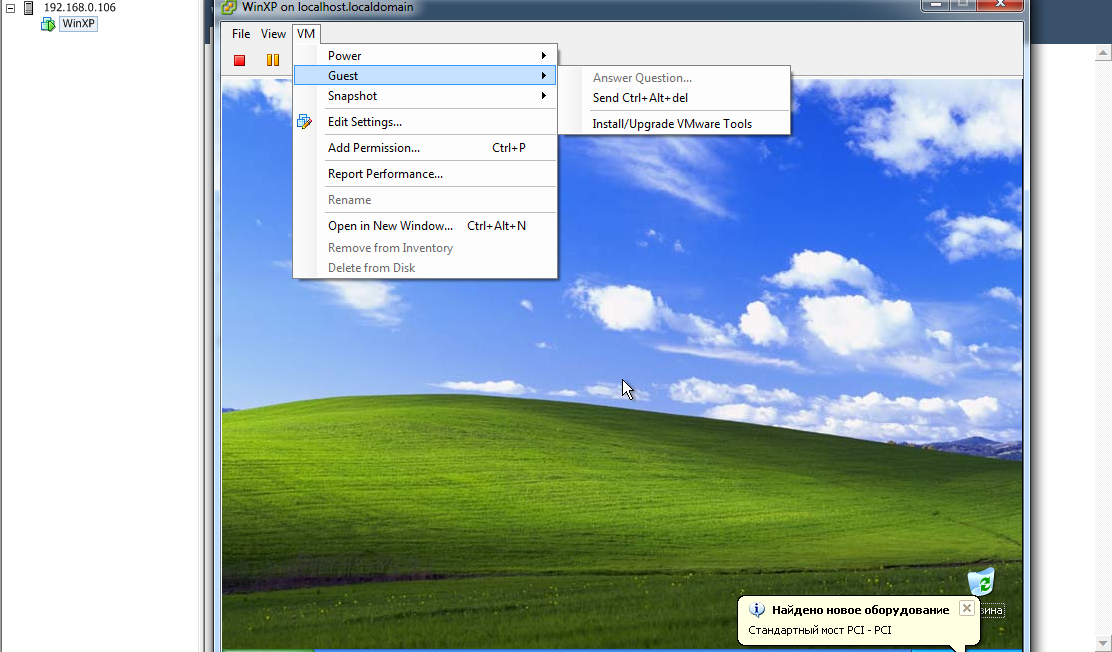1112x652 pixels.
Task: Click the "Найдено новое оборудование" balloon title
Action: coord(860,610)
